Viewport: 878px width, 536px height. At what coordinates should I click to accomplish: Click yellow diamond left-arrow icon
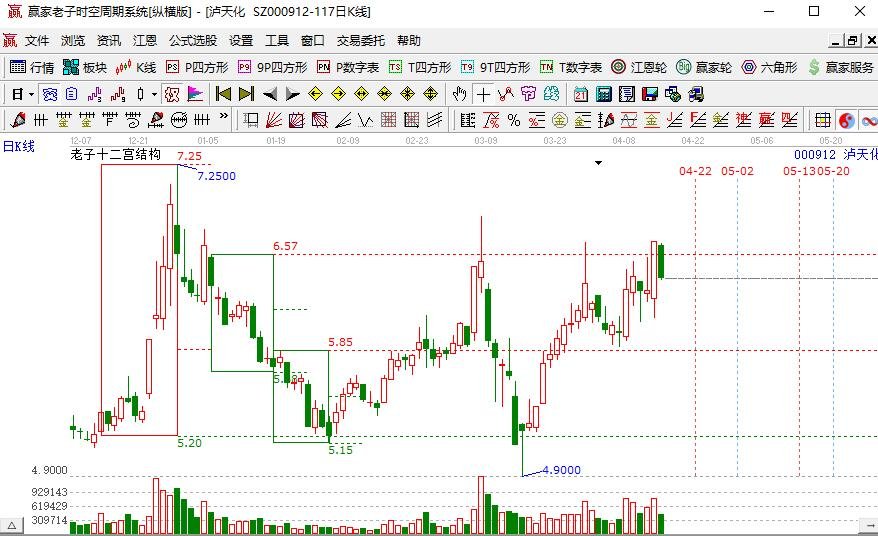tap(316, 94)
